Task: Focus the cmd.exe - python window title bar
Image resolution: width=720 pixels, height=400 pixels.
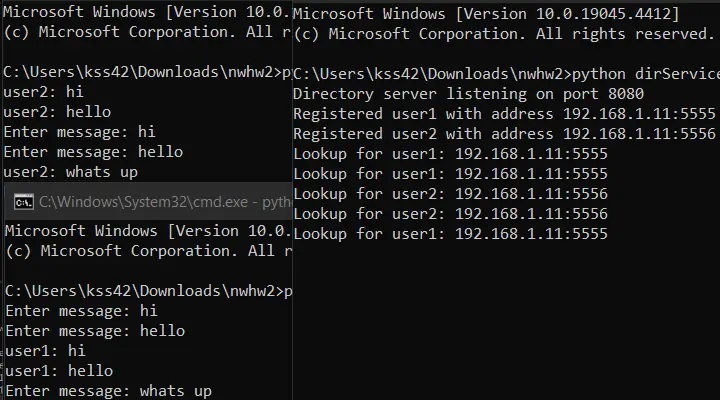Action: pyautogui.click(x=148, y=202)
